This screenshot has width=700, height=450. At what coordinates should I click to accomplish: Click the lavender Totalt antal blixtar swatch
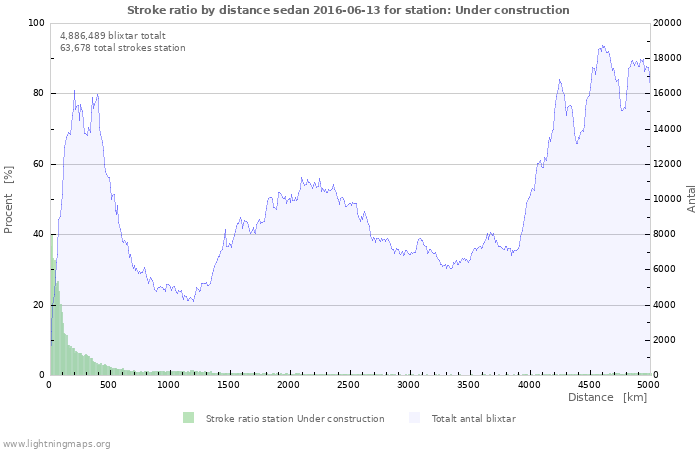tap(415, 418)
